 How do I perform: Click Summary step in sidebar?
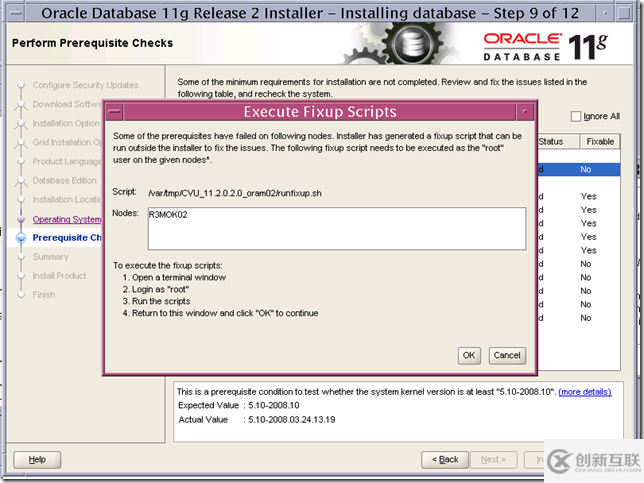(x=51, y=257)
